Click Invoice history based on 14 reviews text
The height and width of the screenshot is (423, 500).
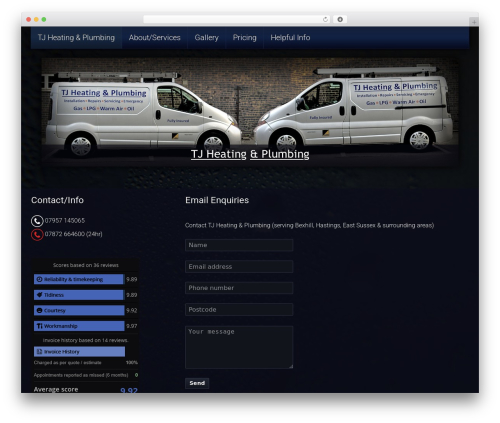point(85,340)
